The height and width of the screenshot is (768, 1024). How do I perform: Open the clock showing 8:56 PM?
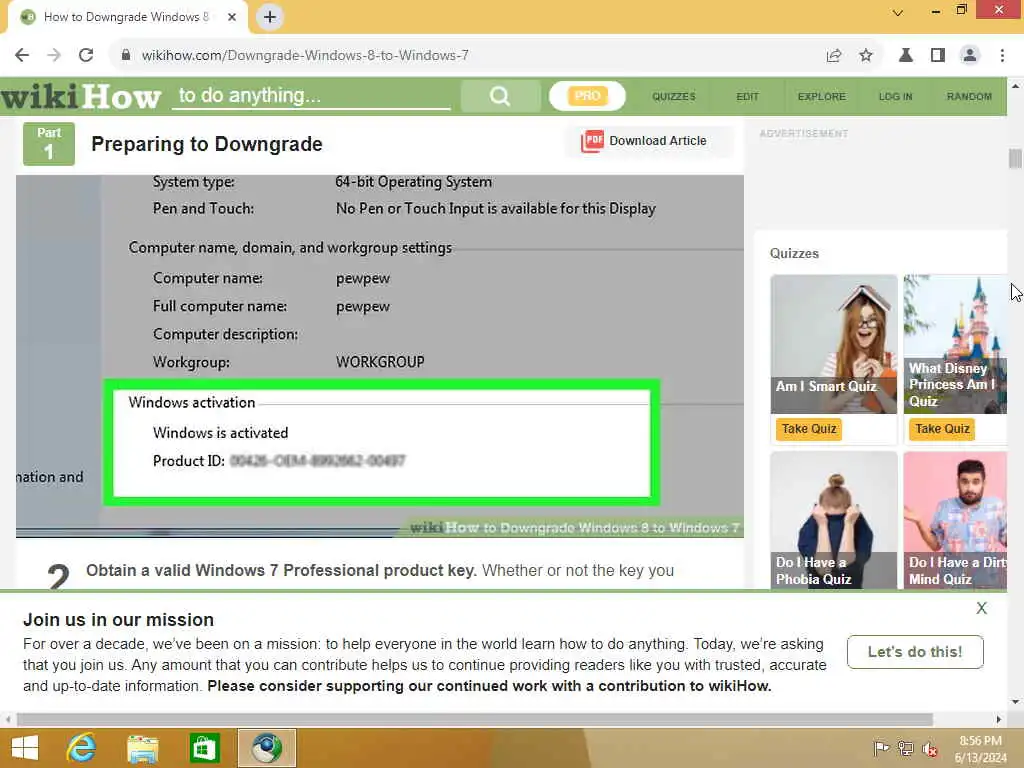981,749
